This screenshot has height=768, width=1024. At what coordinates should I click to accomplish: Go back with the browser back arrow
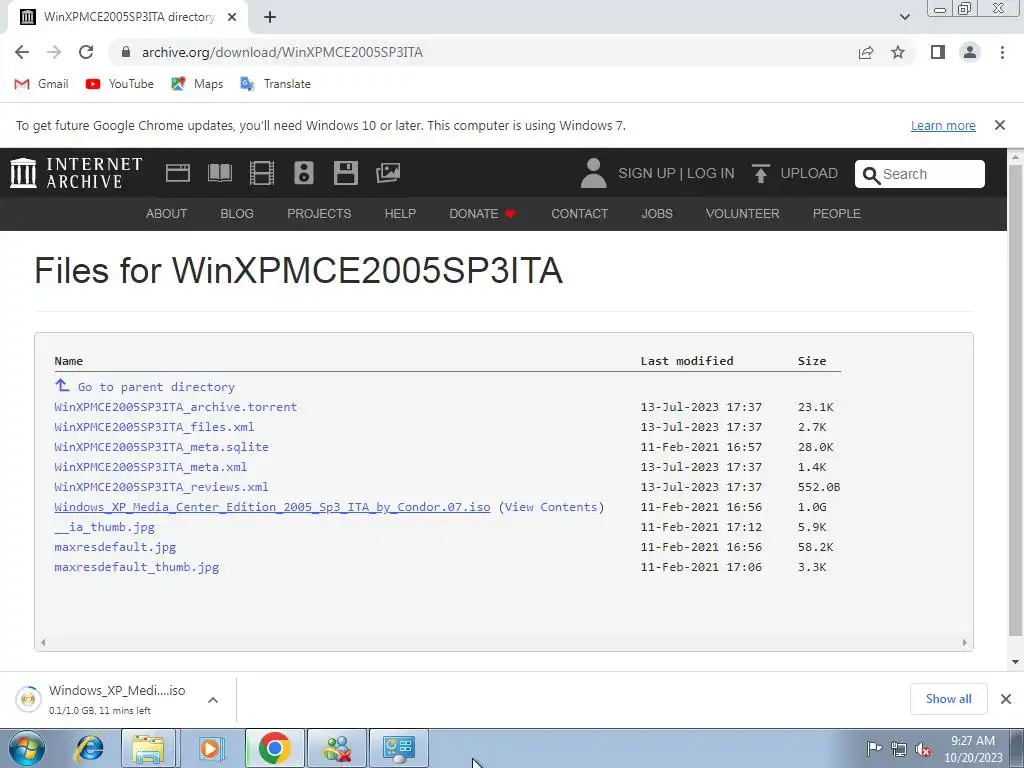point(22,52)
